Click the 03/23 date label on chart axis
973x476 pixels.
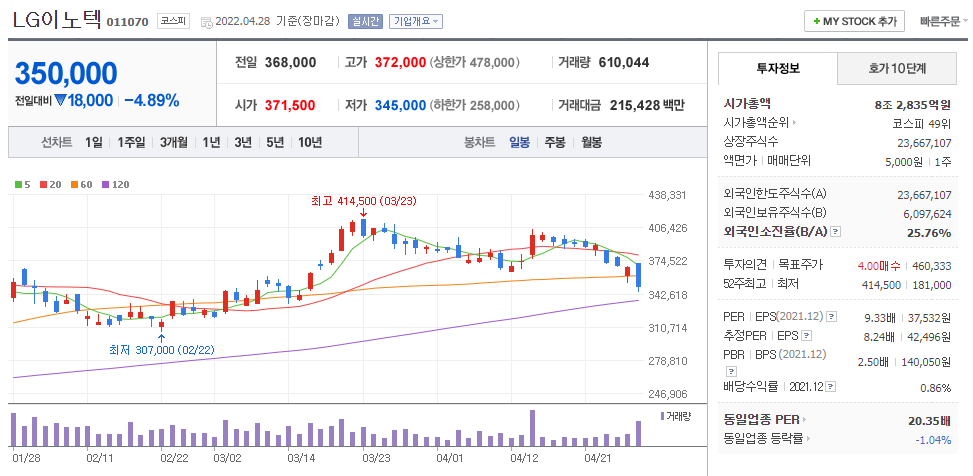click(x=376, y=459)
